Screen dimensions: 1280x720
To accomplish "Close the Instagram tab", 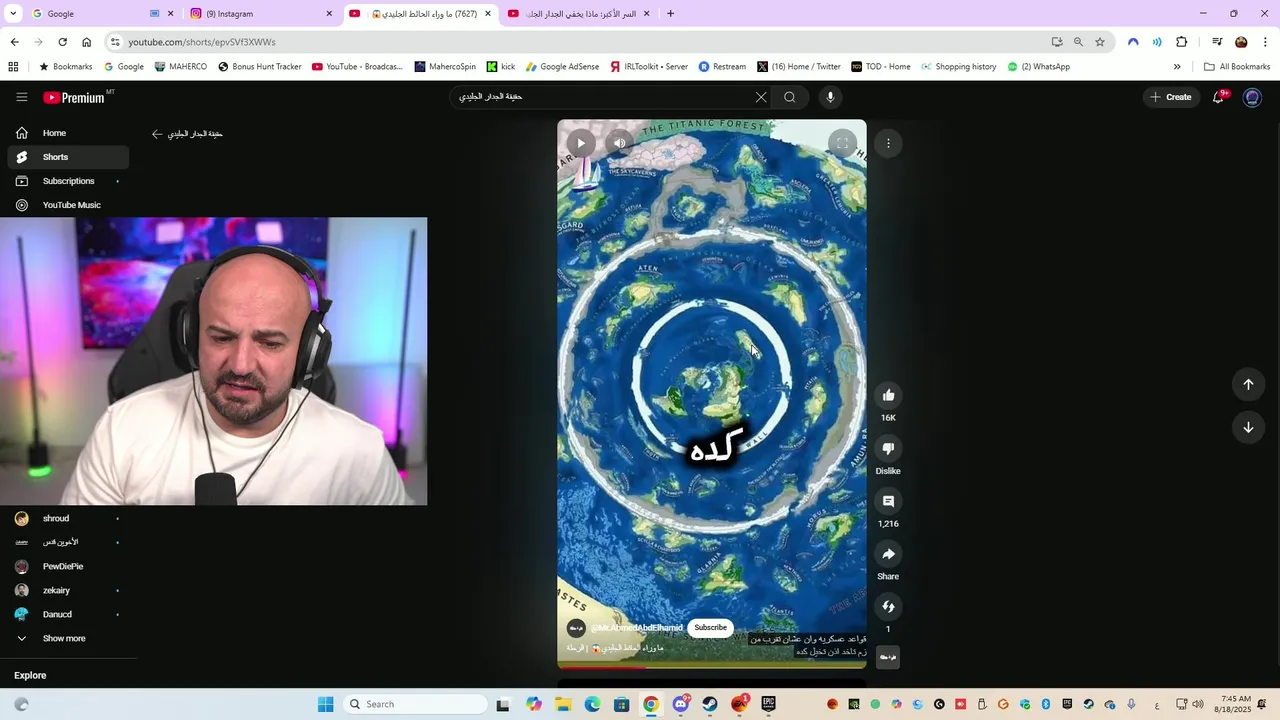I will [329, 14].
